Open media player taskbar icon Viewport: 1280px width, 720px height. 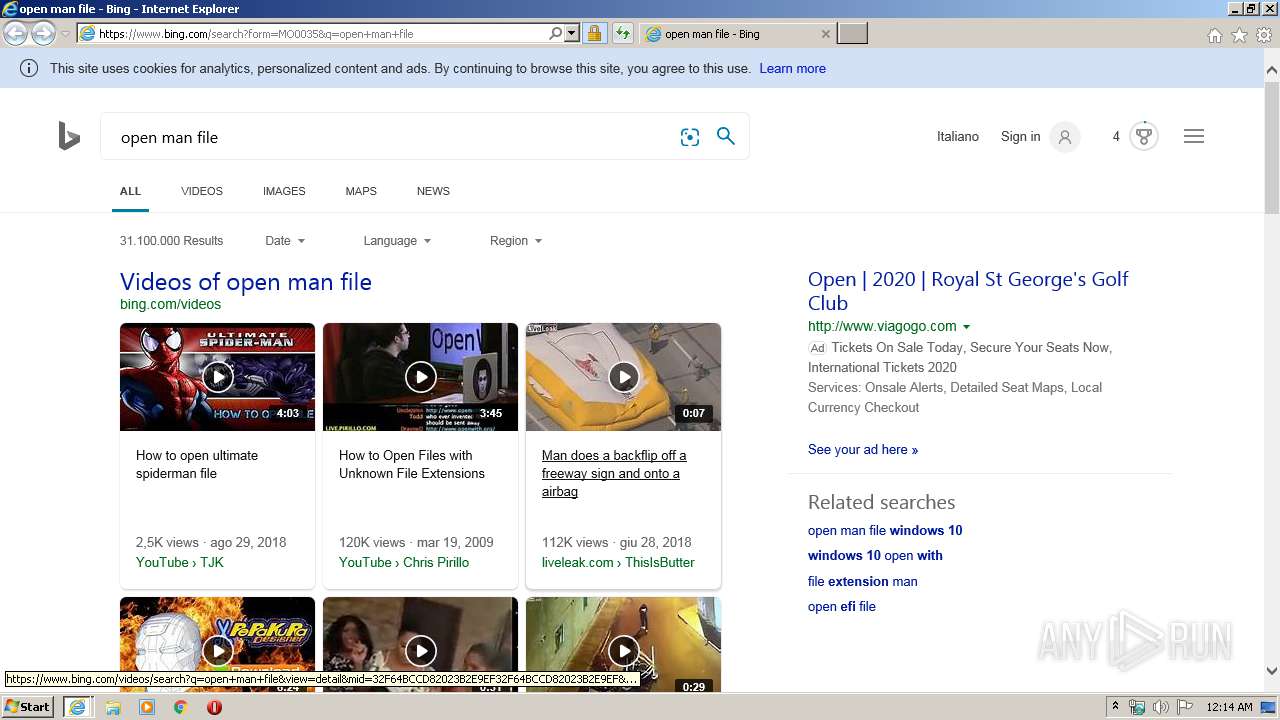tap(147, 707)
